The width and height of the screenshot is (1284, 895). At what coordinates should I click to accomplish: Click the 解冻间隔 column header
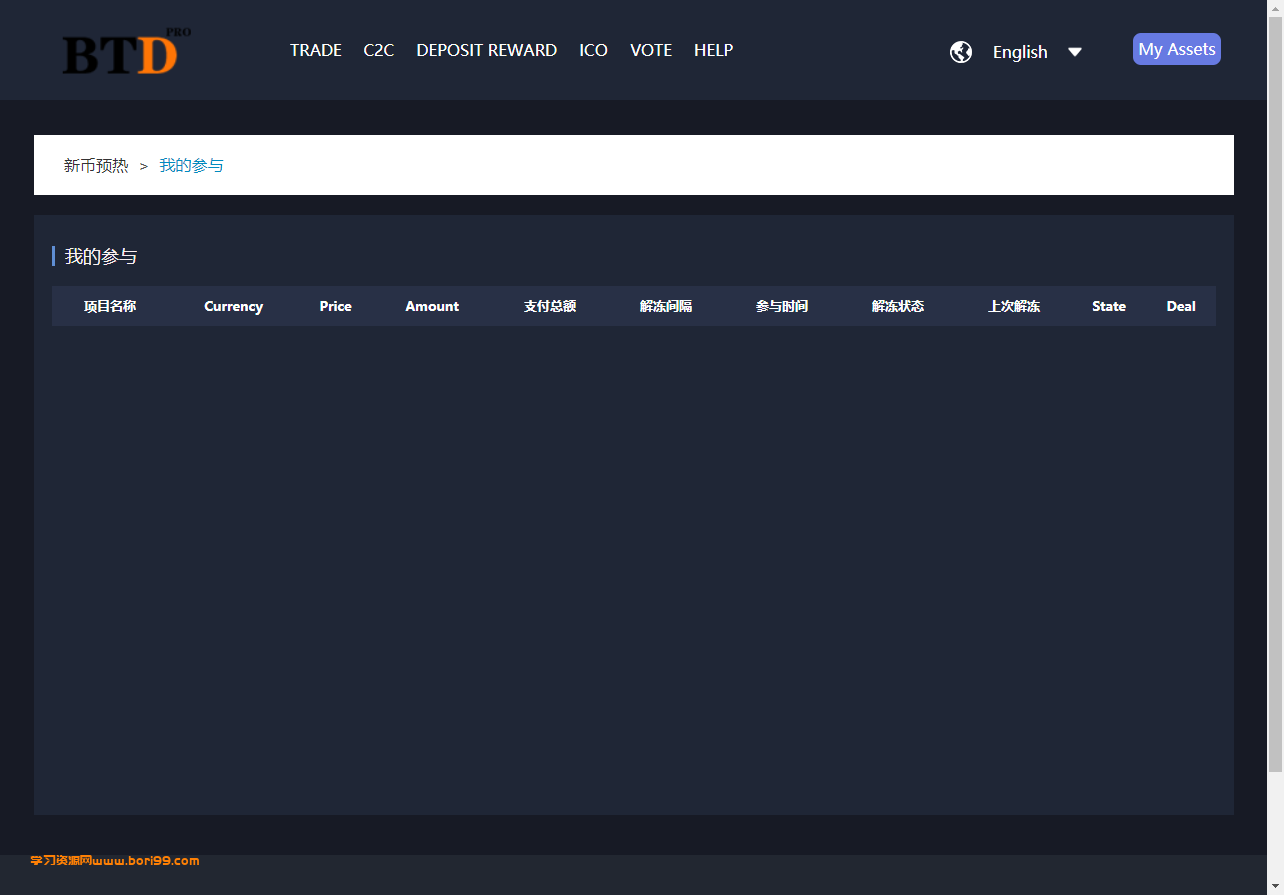(666, 306)
